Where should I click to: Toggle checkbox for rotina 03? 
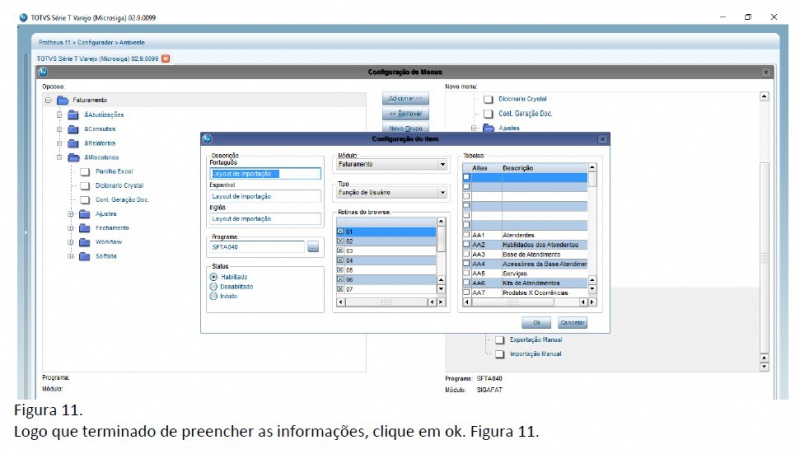[340, 251]
